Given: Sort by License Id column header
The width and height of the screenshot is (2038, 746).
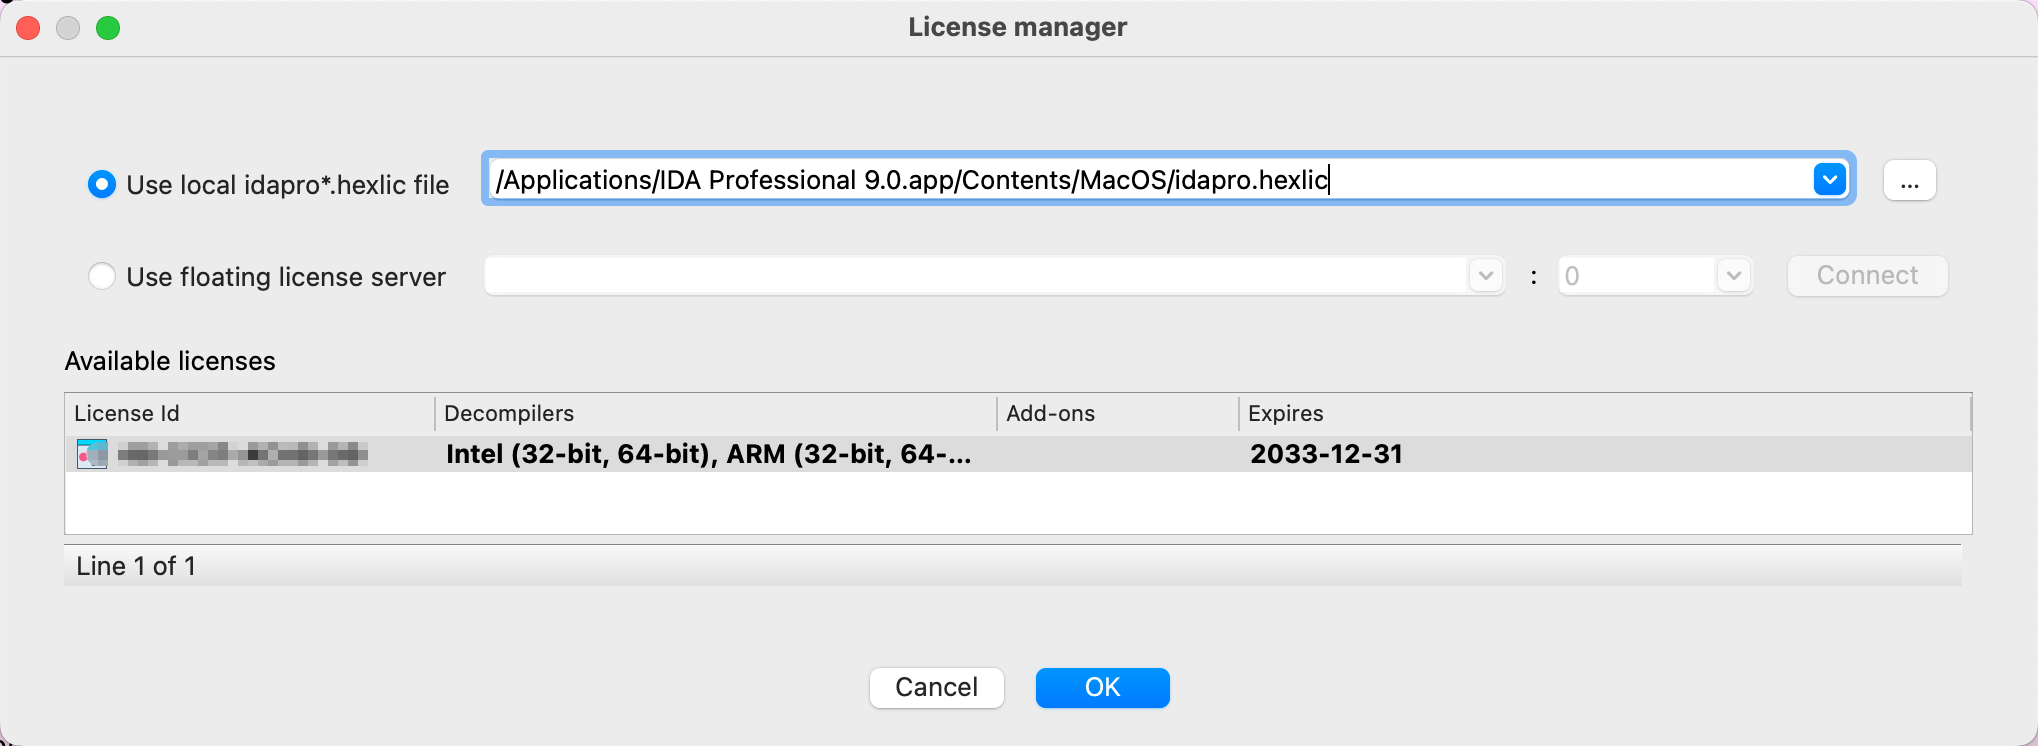Looking at the screenshot, I should [x=250, y=413].
